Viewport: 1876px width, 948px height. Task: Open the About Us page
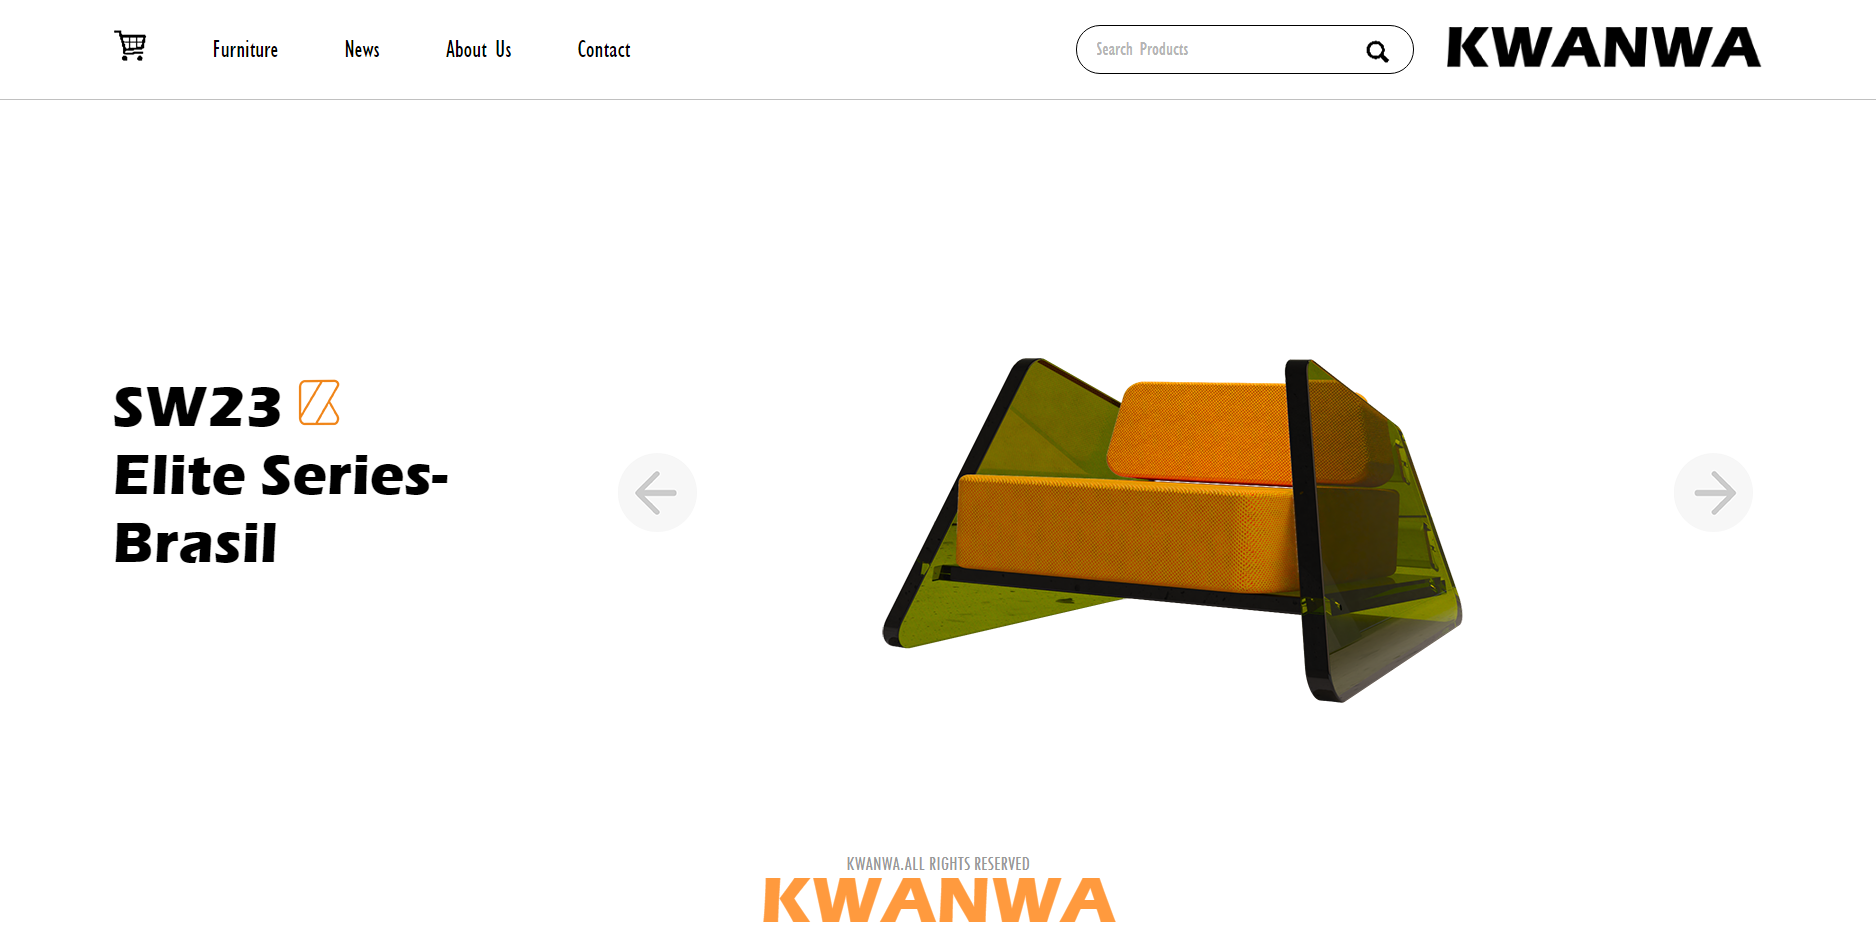click(x=478, y=49)
